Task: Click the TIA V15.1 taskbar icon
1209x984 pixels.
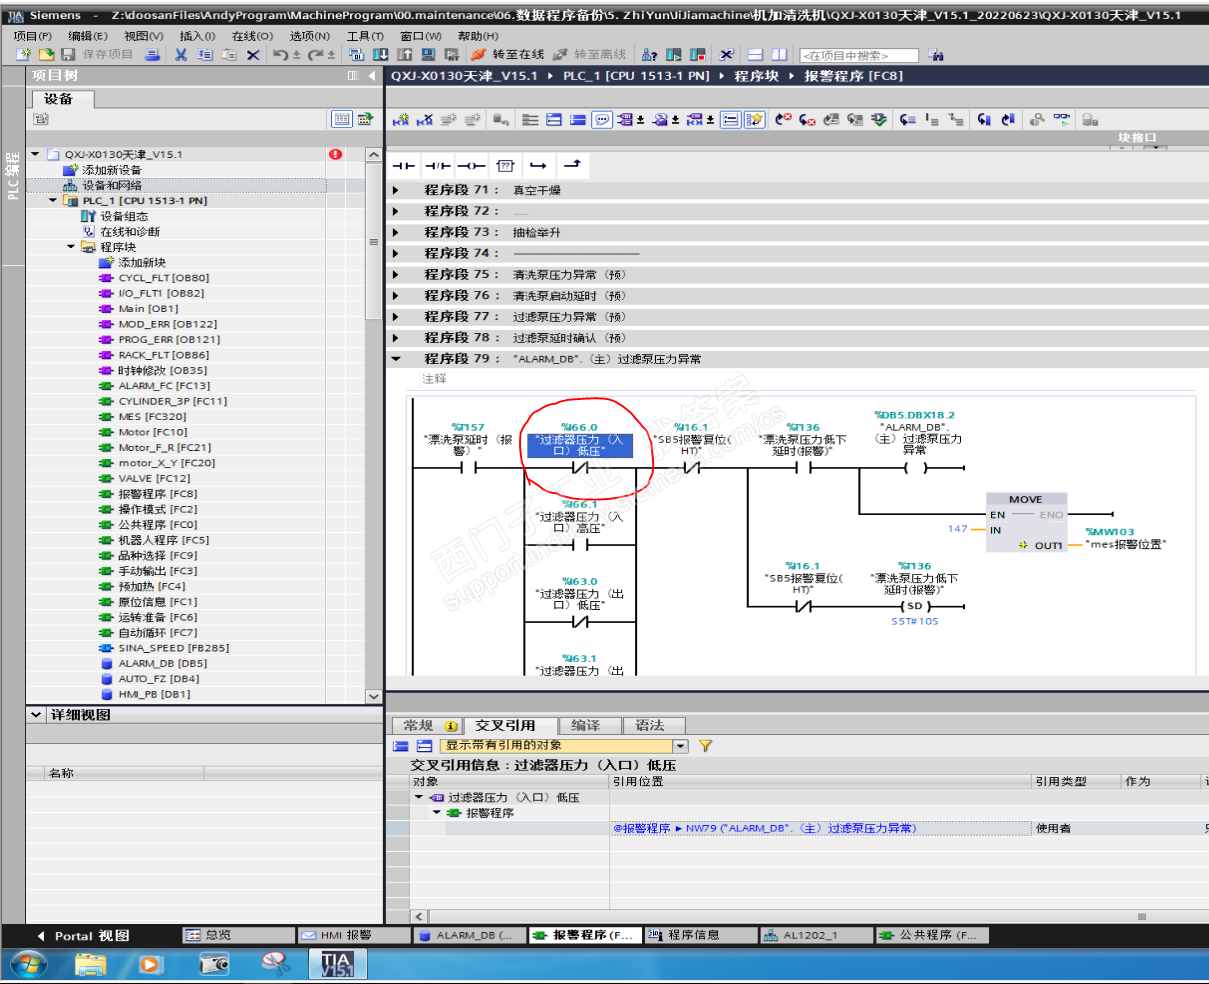Action: tap(337, 964)
